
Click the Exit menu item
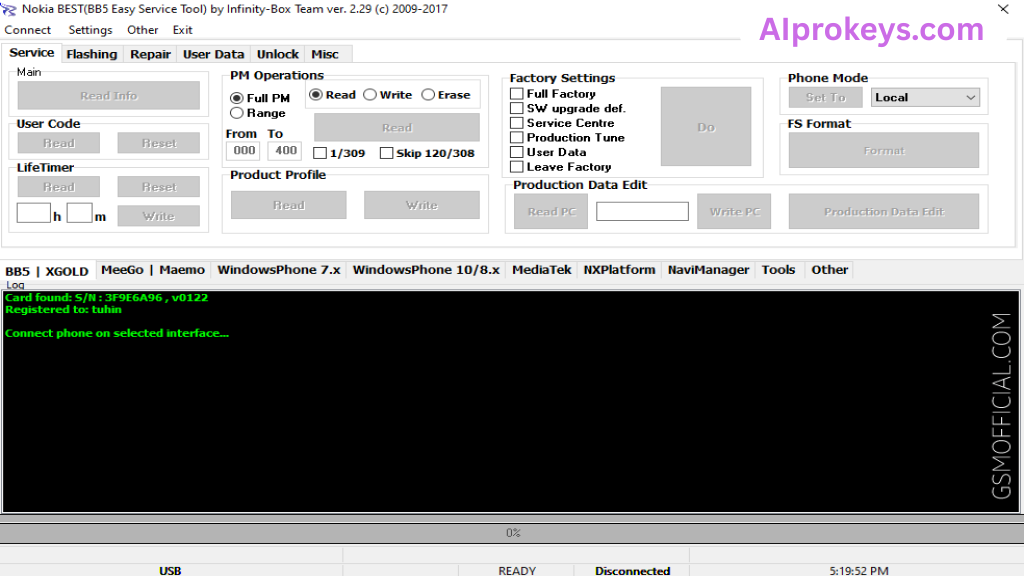(x=182, y=30)
